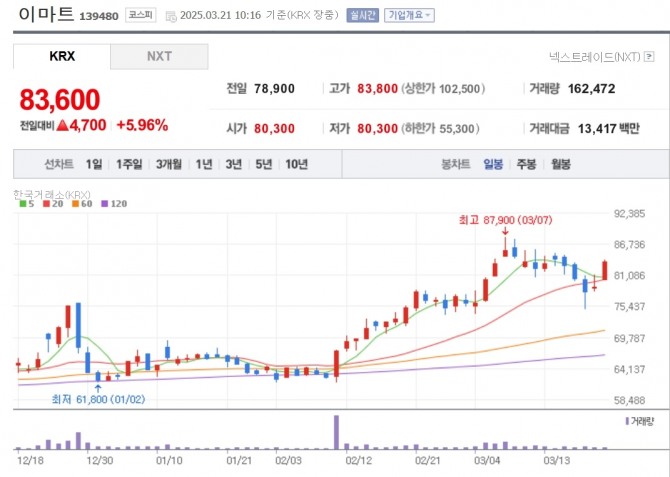
Task: Click the 실시간 badge
Action: pyautogui.click(x=363, y=16)
